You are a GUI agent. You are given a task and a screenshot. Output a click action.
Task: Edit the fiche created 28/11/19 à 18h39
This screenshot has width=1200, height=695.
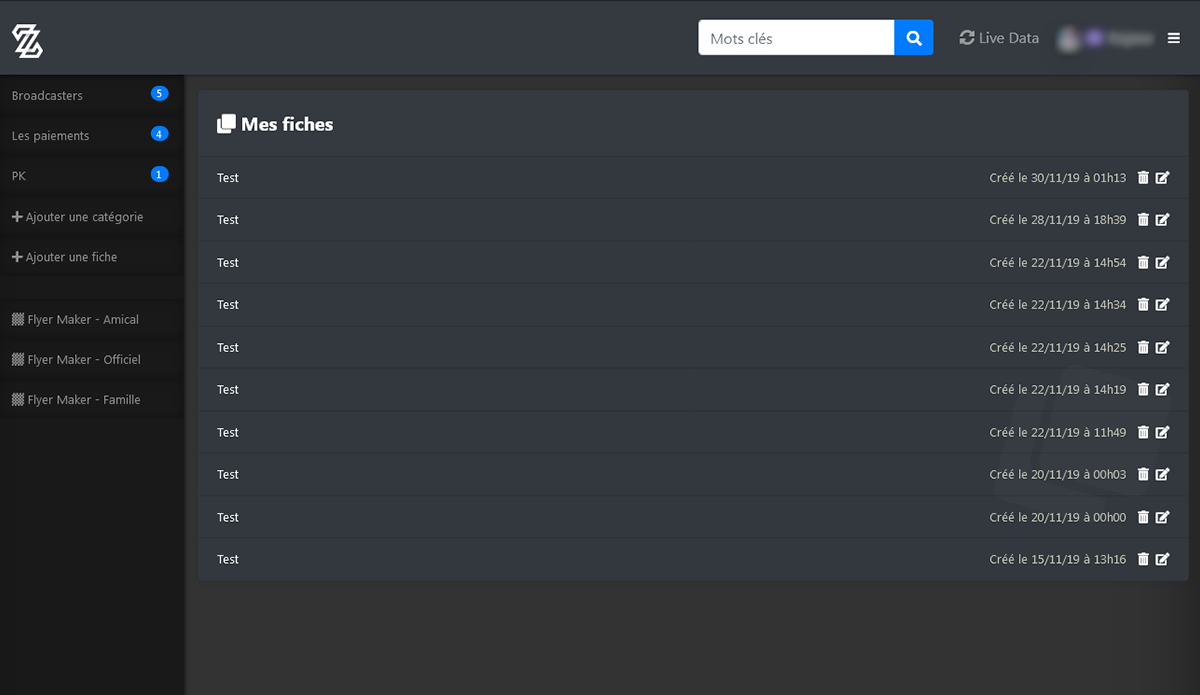coord(1162,220)
